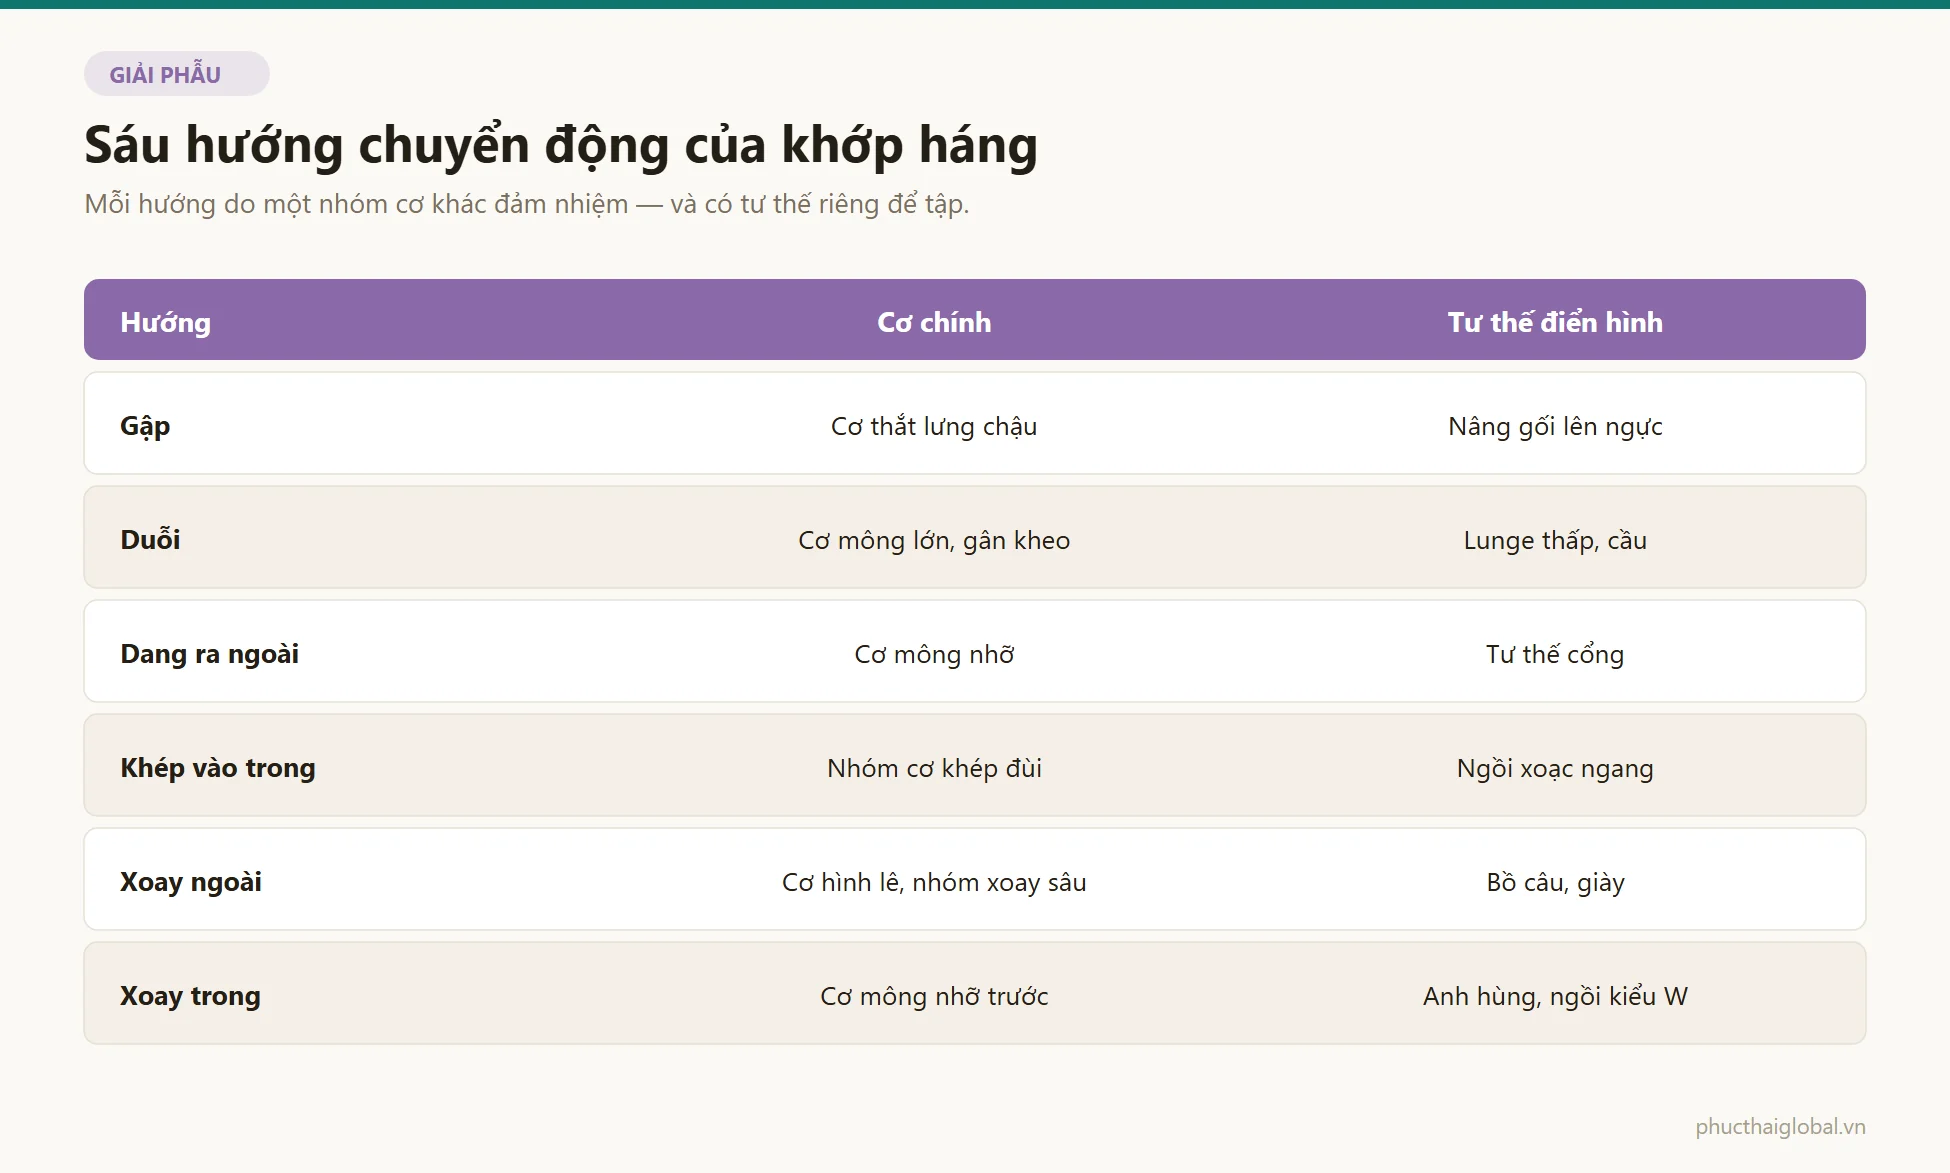Screen dimensions: 1950x1173
Task: Click the cell 'Cơ hình lê, nhóm xoay sâu'
Action: pyautogui.click(x=934, y=883)
